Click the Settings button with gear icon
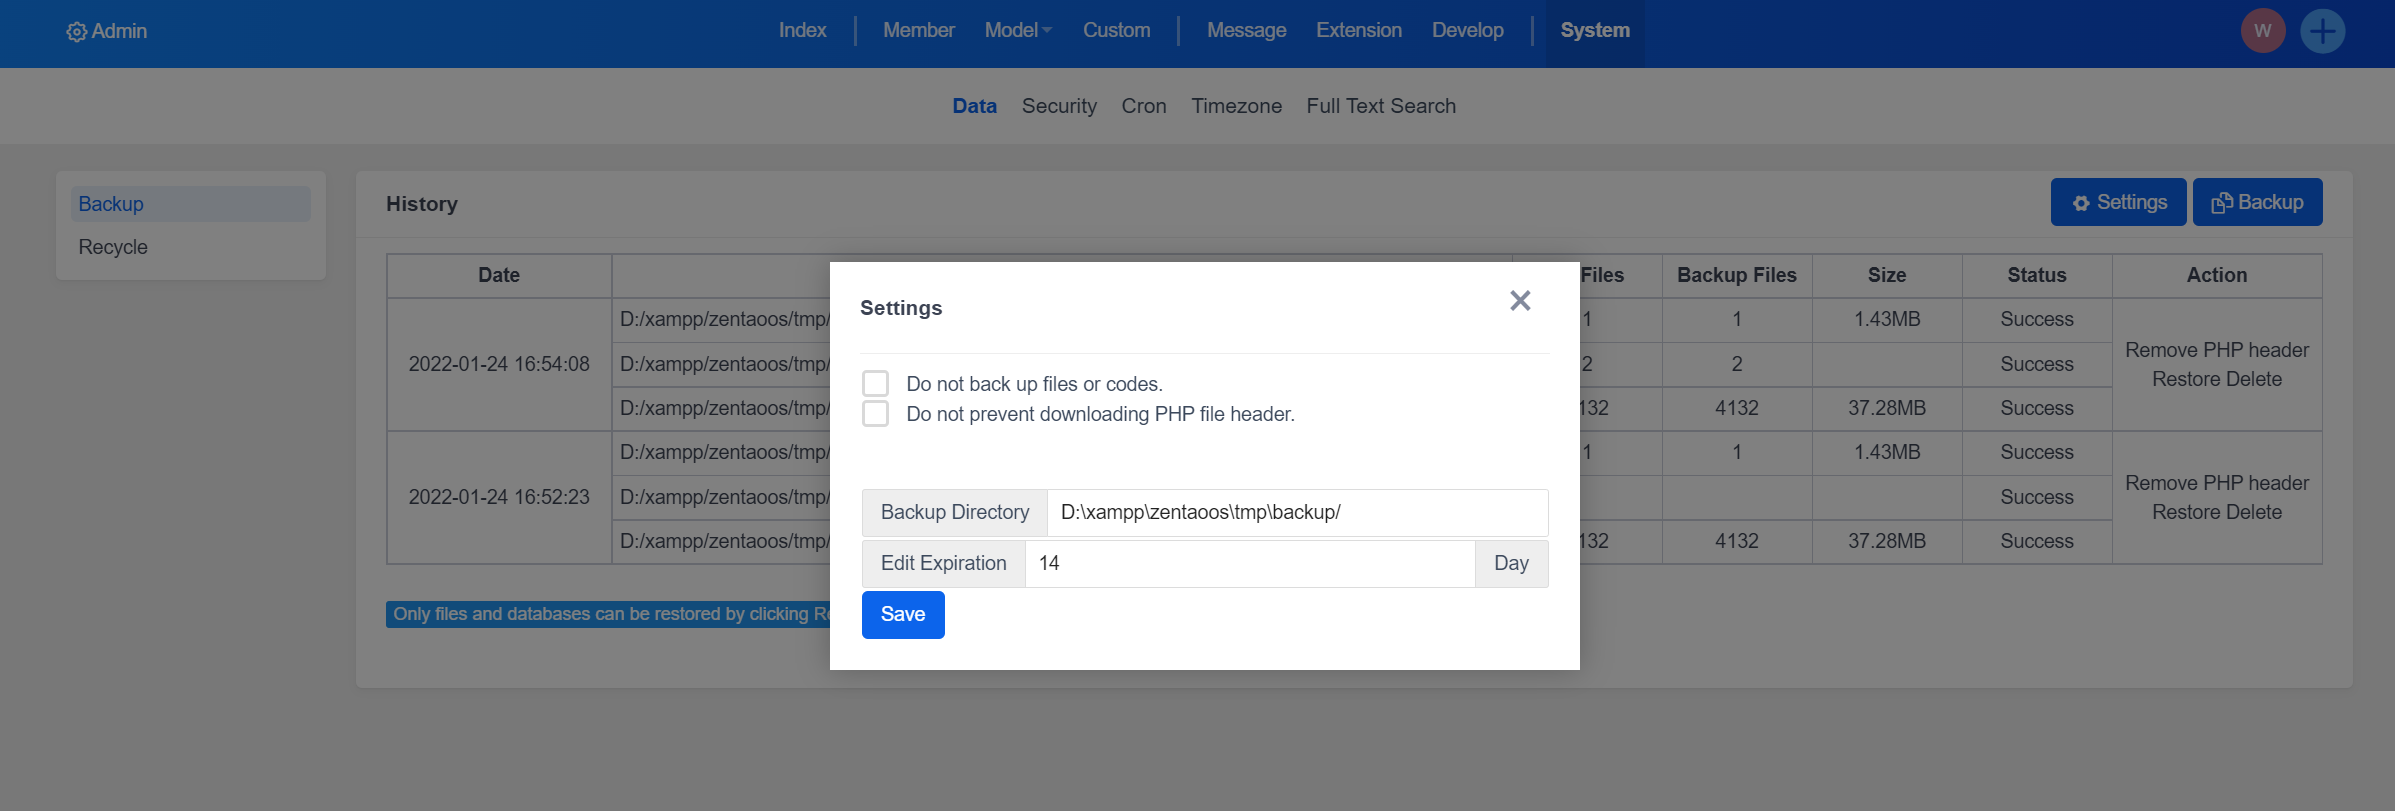Image resolution: width=2395 pixels, height=811 pixels. coord(2118,203)
